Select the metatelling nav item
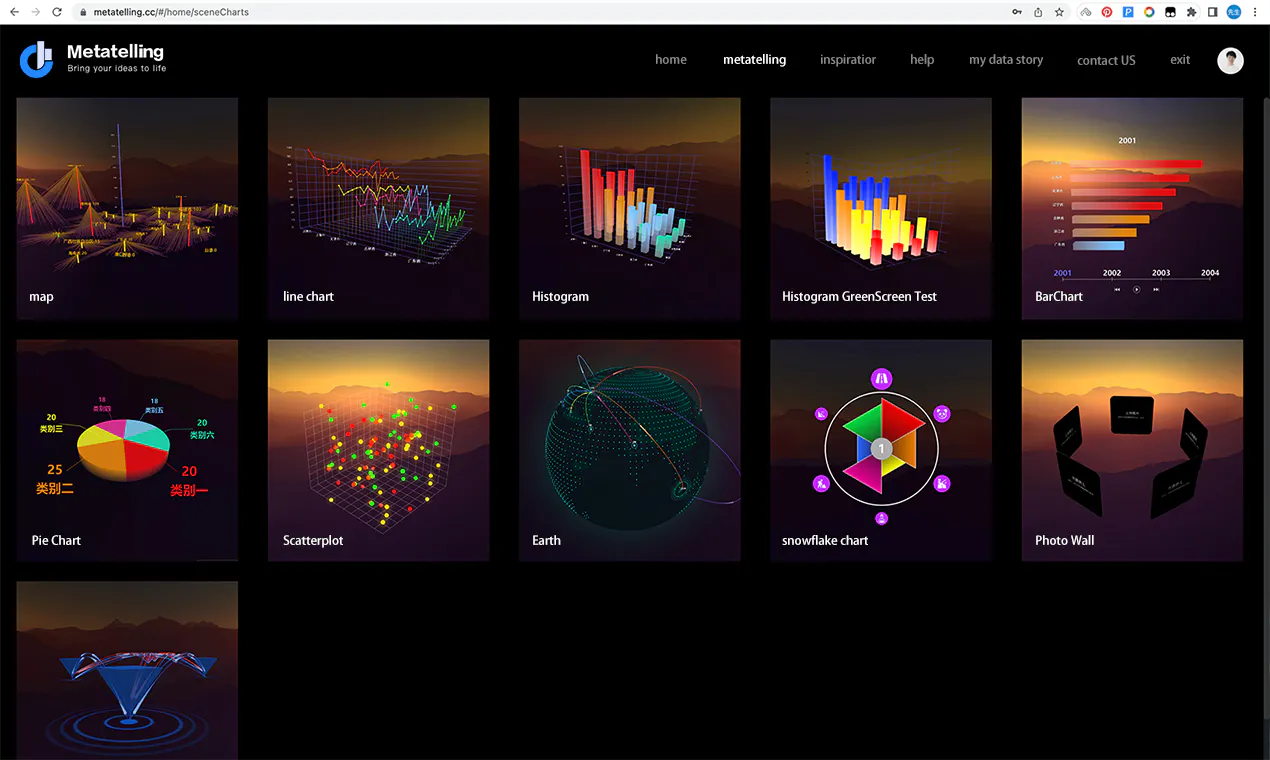This screenshot has height=760, width=1270. coord(754,60)
